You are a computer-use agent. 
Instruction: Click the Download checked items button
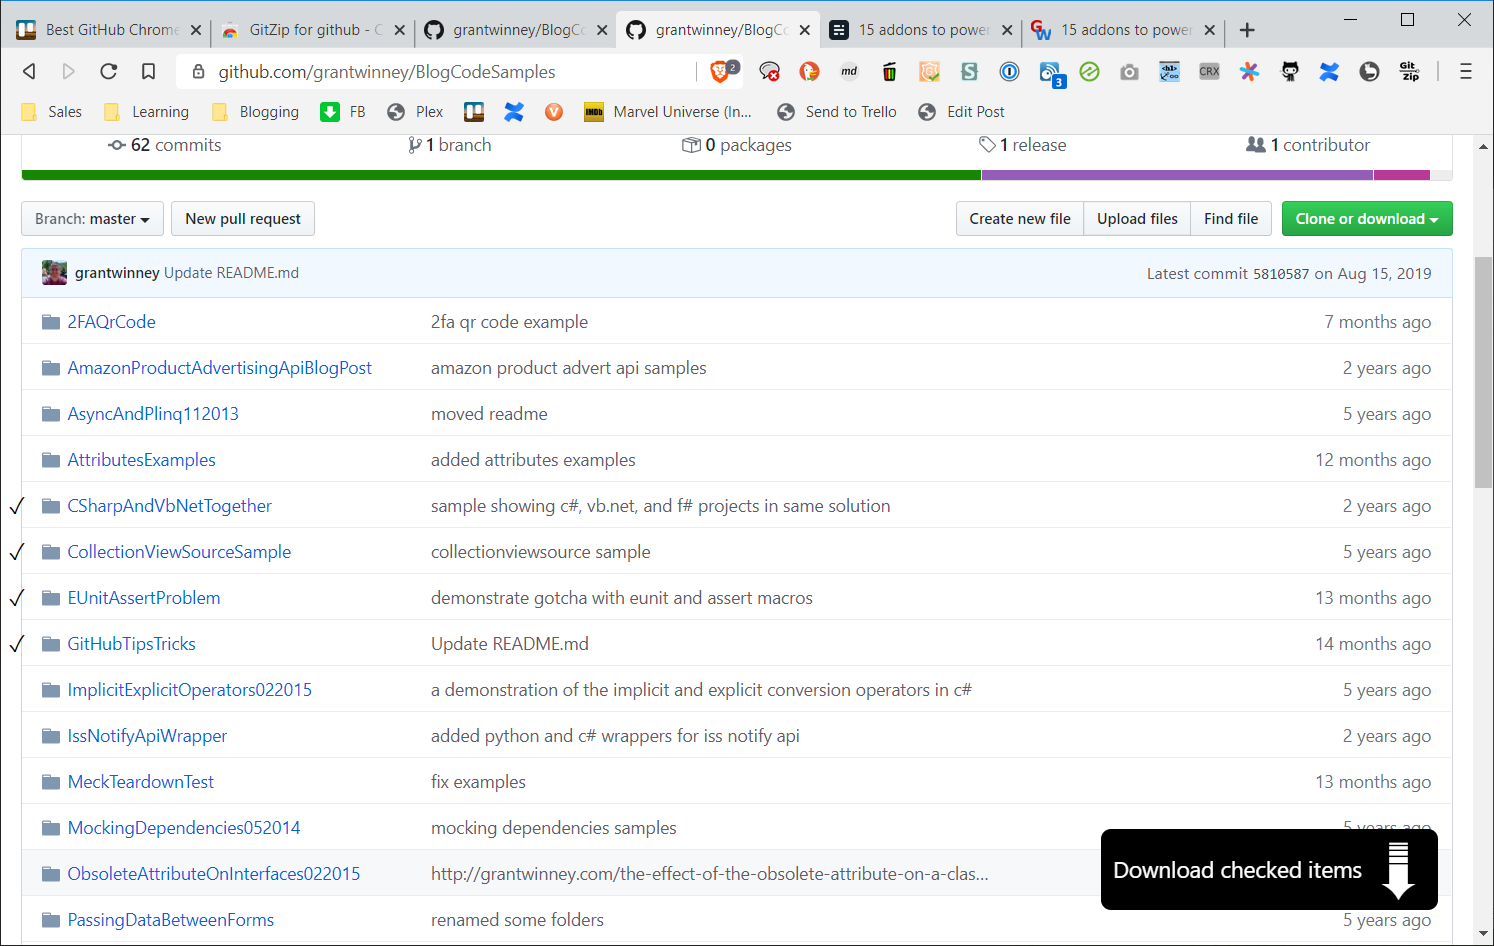[1268, 870]
